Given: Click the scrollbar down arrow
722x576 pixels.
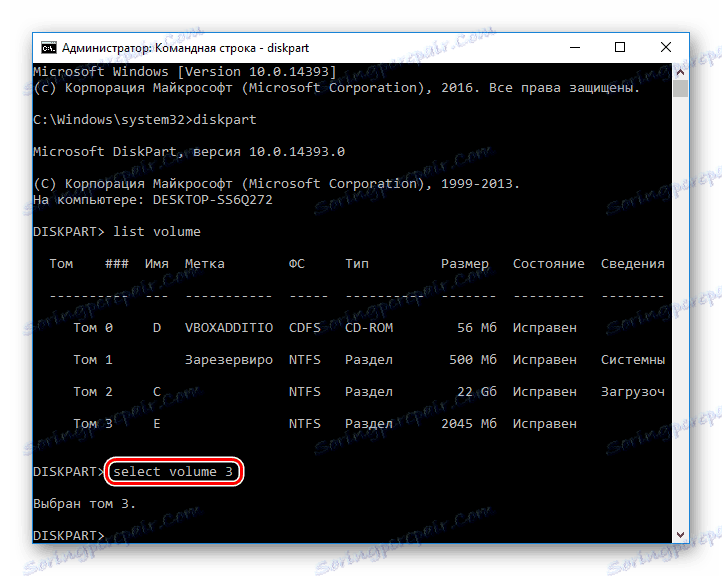Looking at the screenshot, I should click(680, 535).
